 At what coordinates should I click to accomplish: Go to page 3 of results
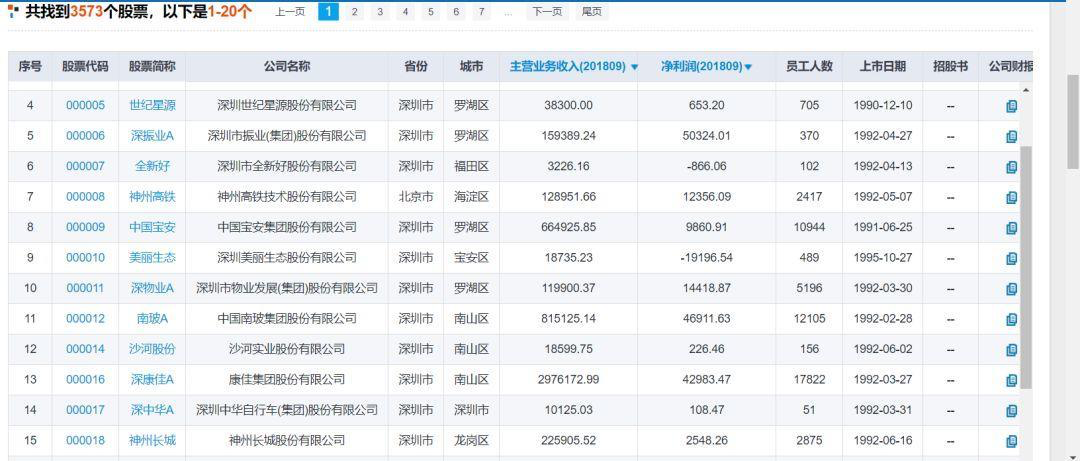380,12
